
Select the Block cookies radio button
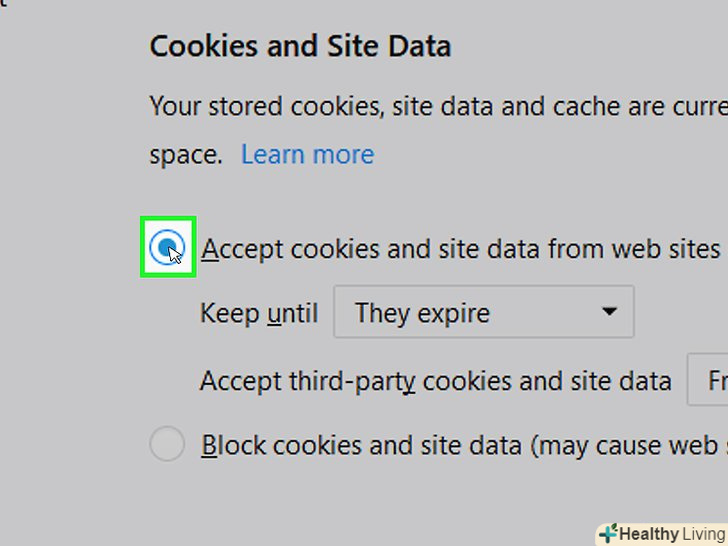(x=167, y=444)
